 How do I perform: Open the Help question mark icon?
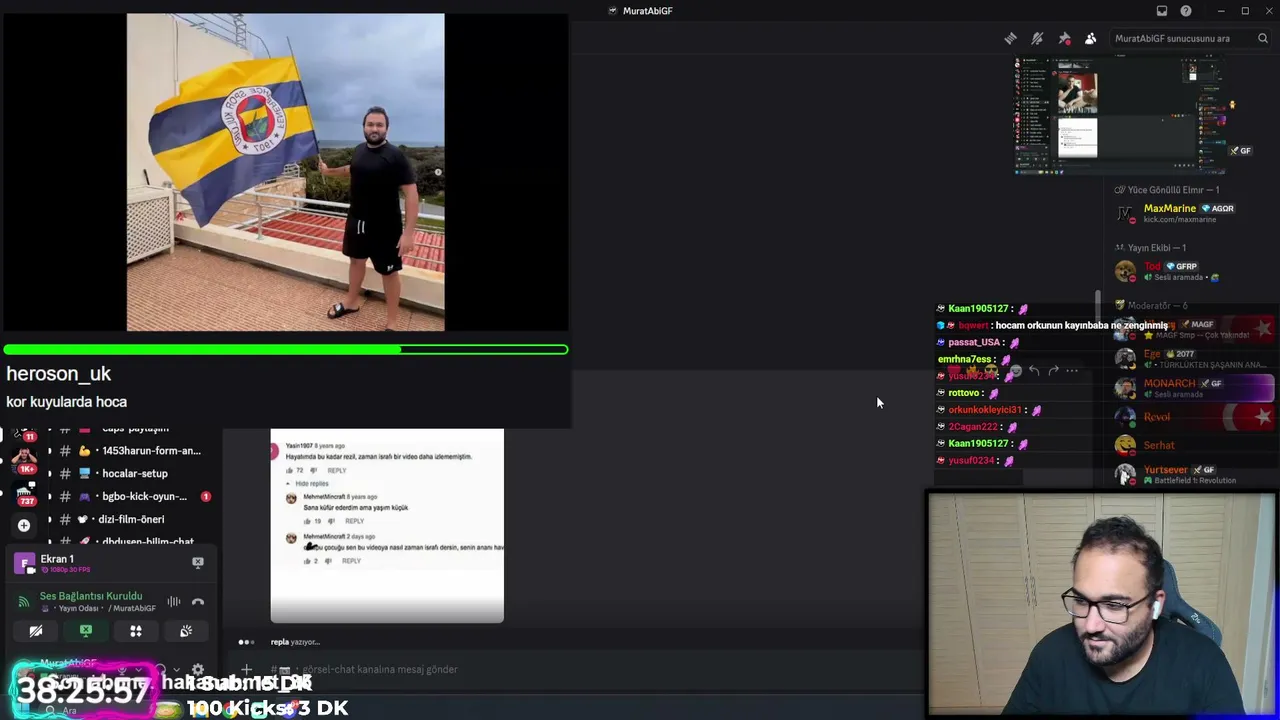click(1186, 11)
